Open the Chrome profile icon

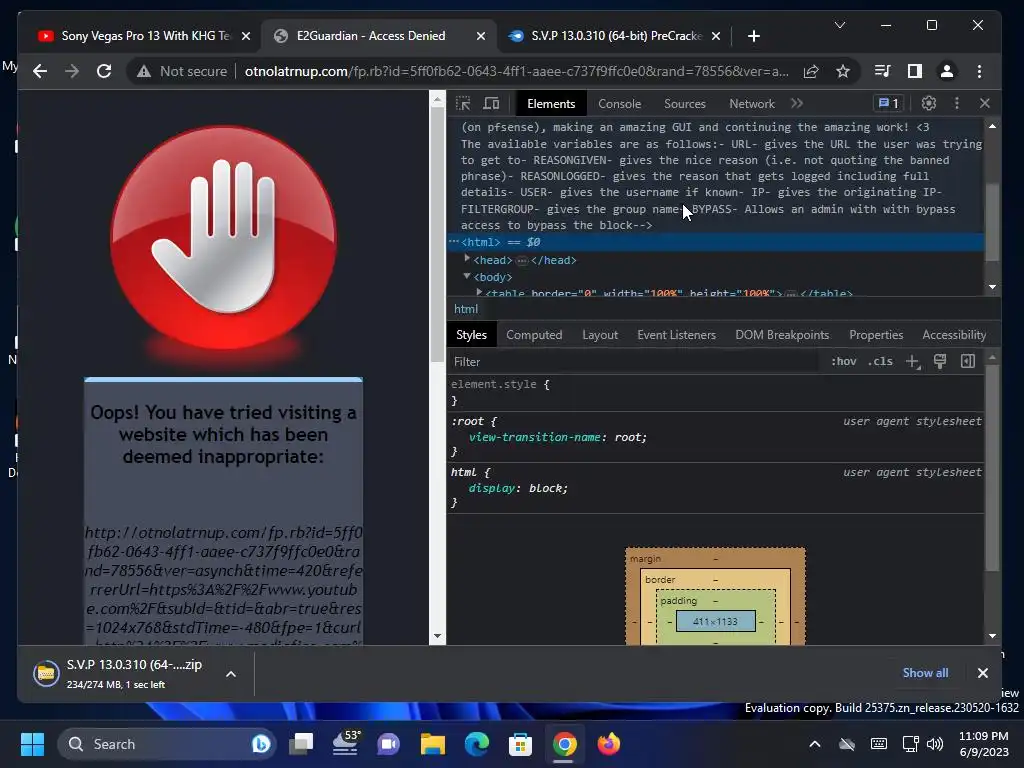(946, 71)
